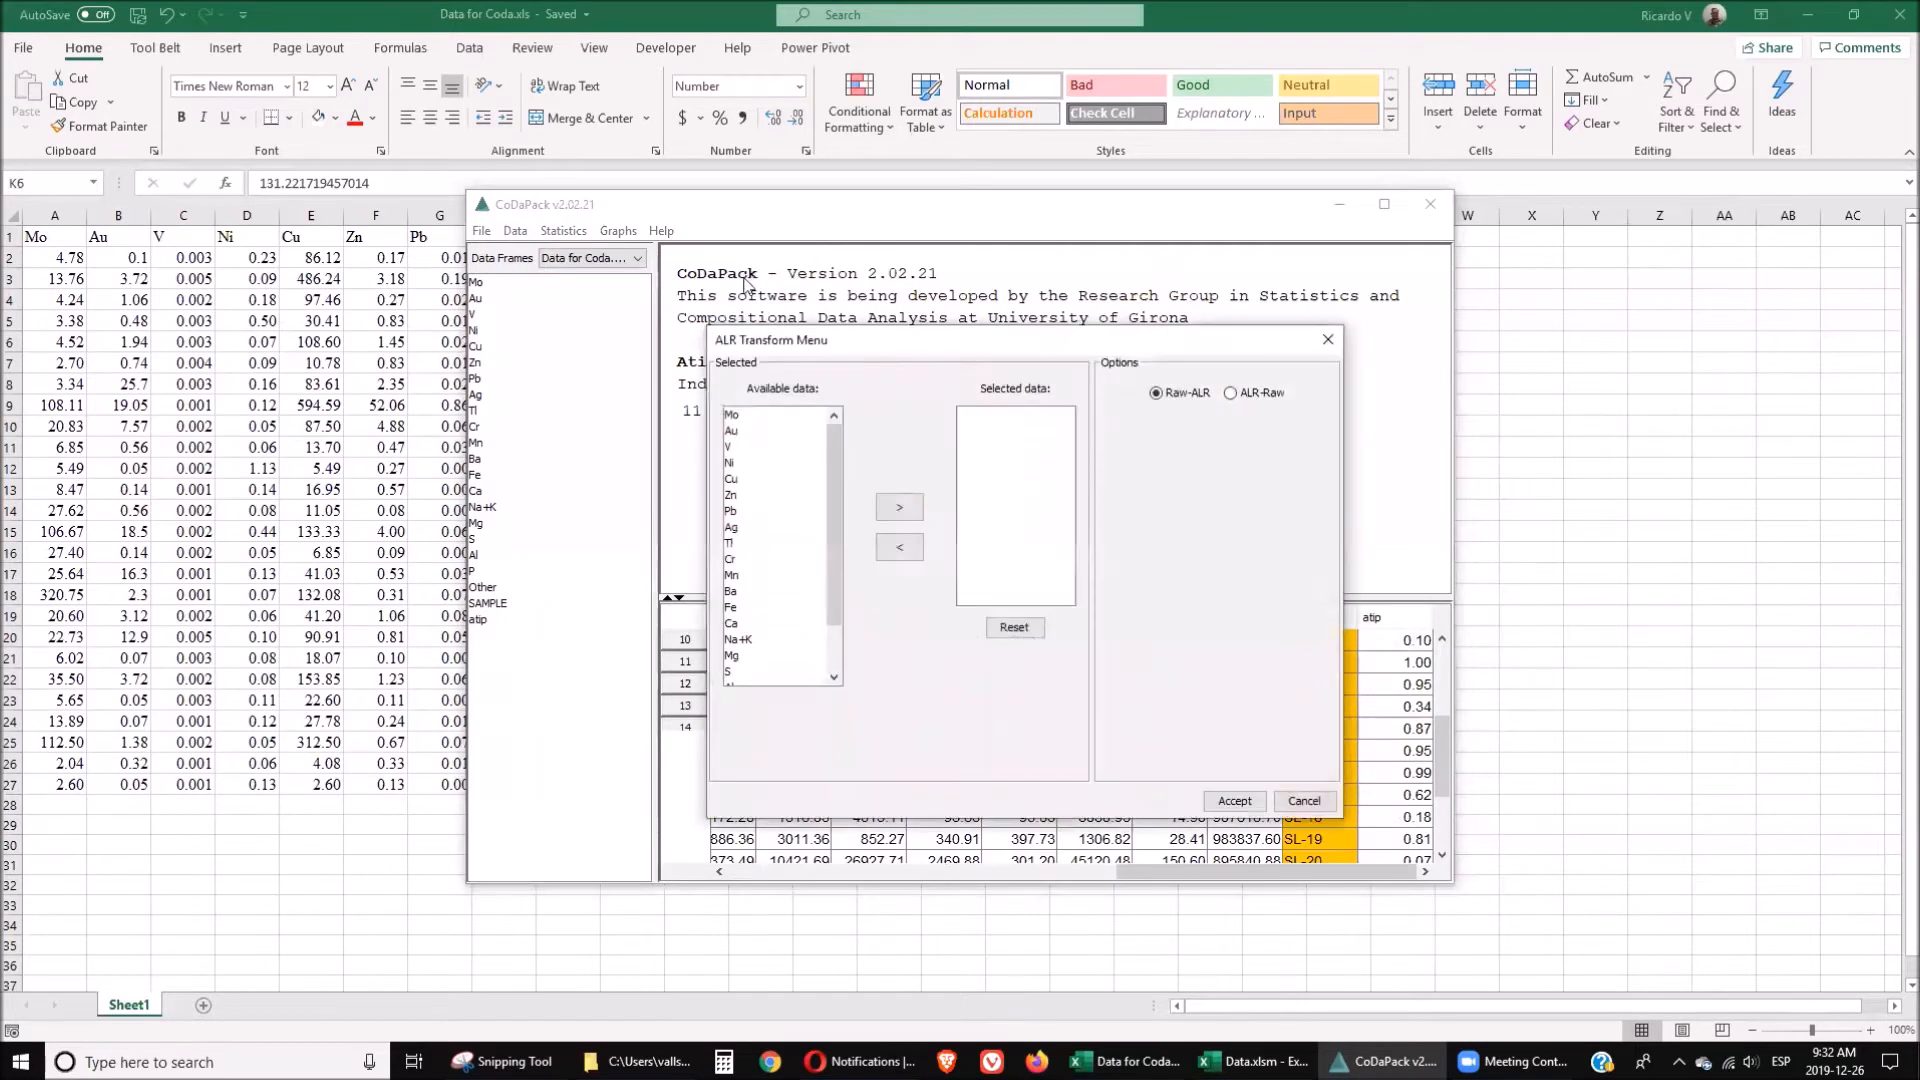
Task: Select the ALR-Raw radio option
Action: pos(1230,393)
